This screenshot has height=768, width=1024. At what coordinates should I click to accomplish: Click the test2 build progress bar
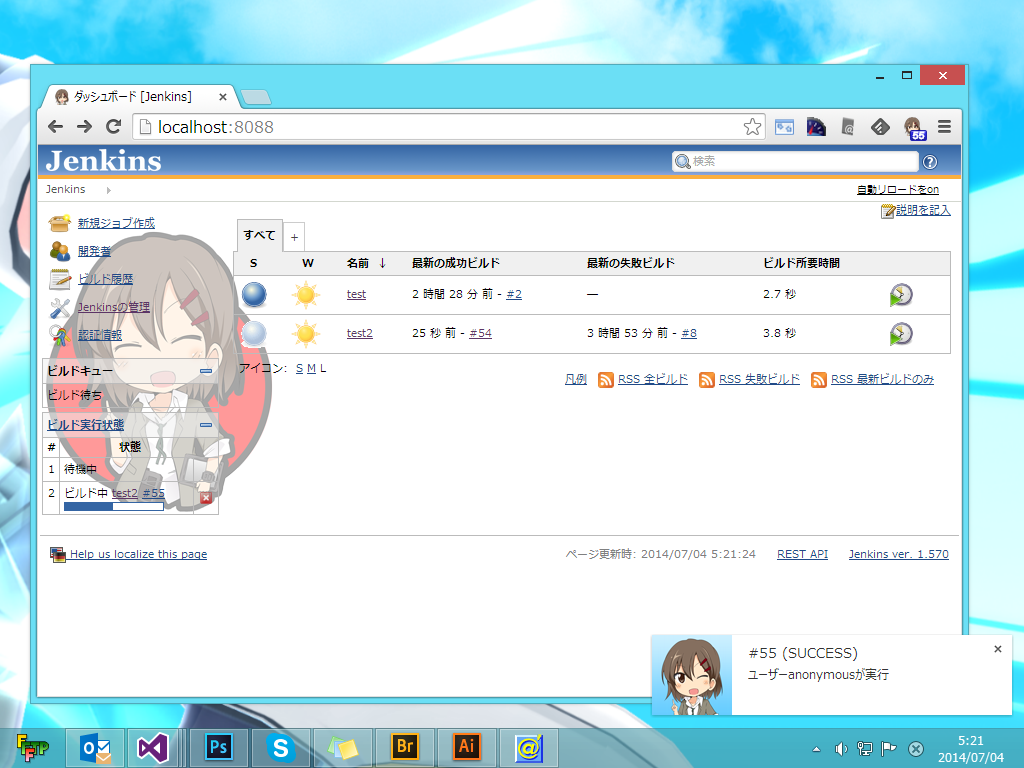[x=113, y=507]
